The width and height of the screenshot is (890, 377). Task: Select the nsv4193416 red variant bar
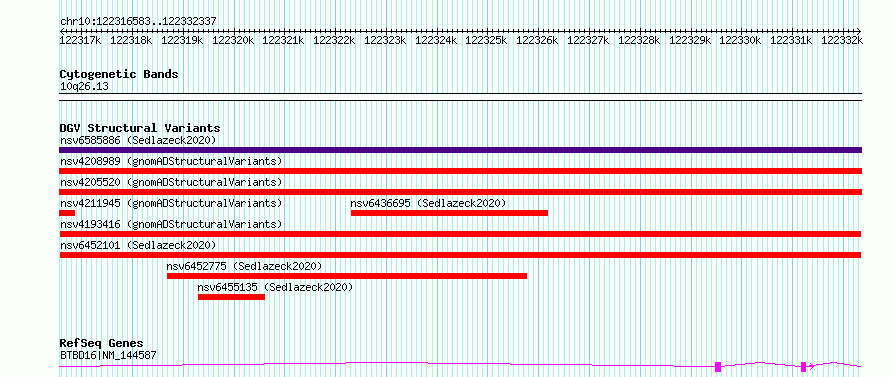[460, 234]
